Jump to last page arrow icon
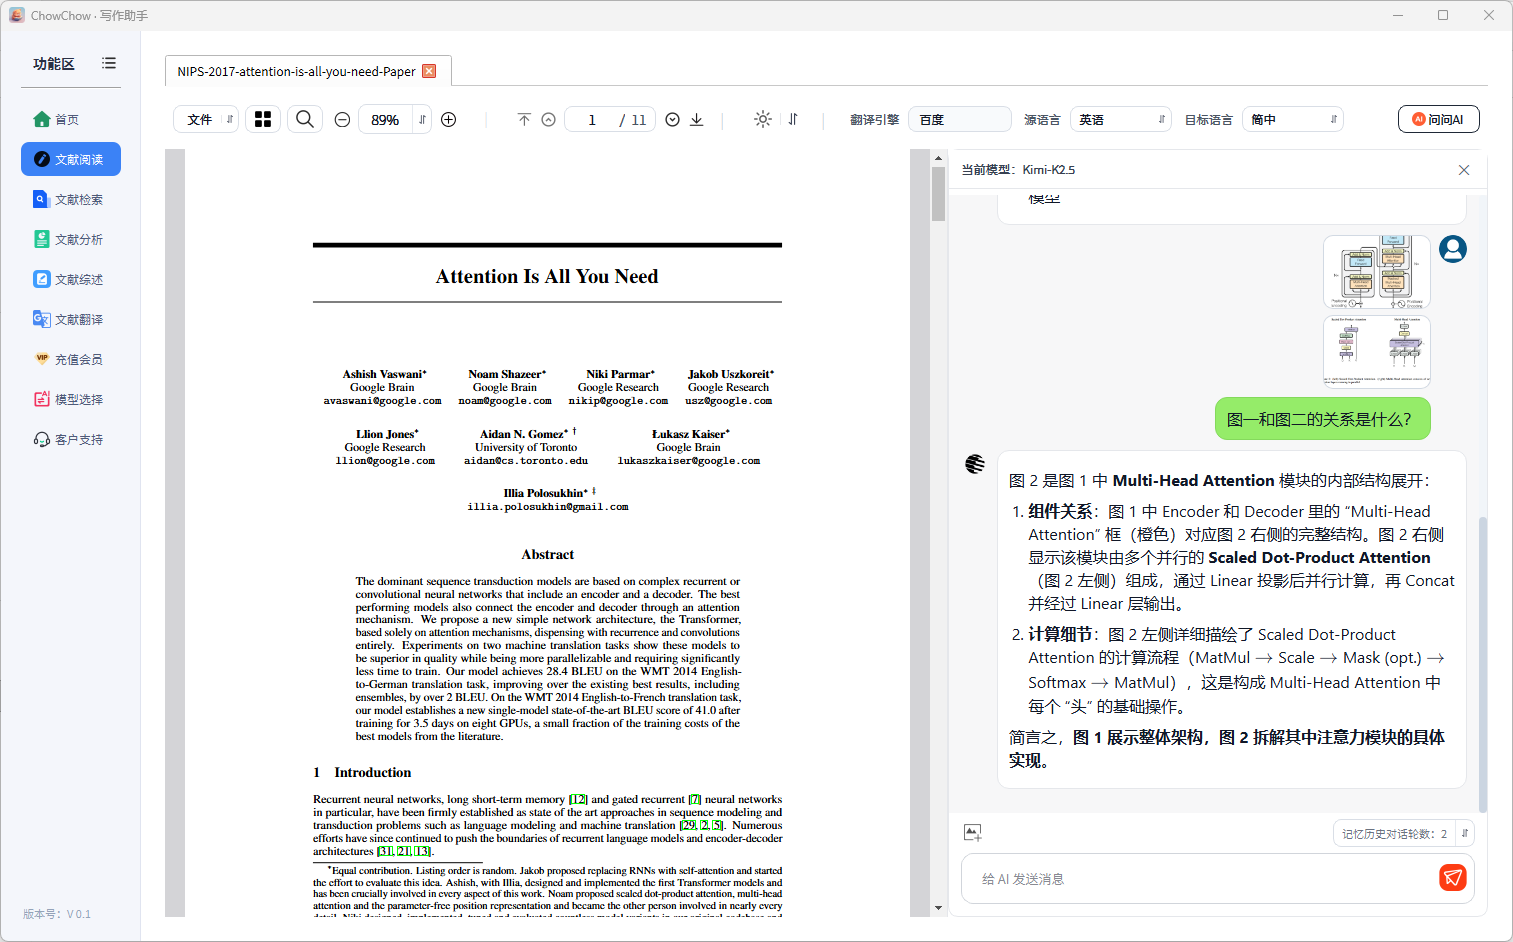 [697, 120]
